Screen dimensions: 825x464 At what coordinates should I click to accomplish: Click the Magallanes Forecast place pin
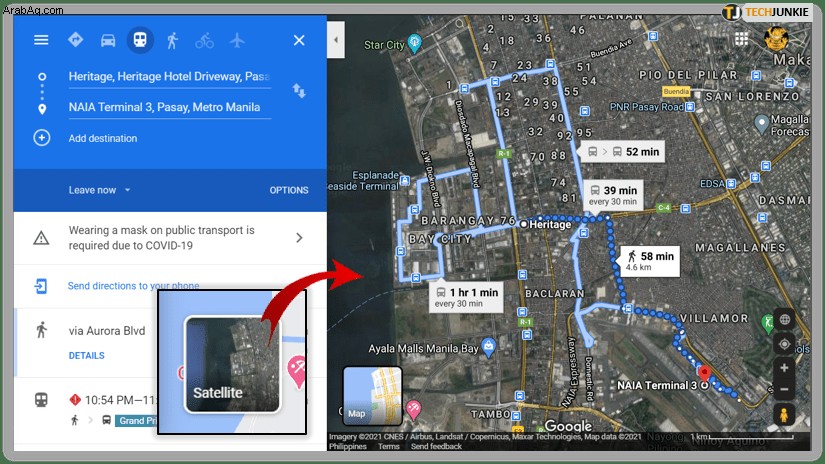[761, 125]
